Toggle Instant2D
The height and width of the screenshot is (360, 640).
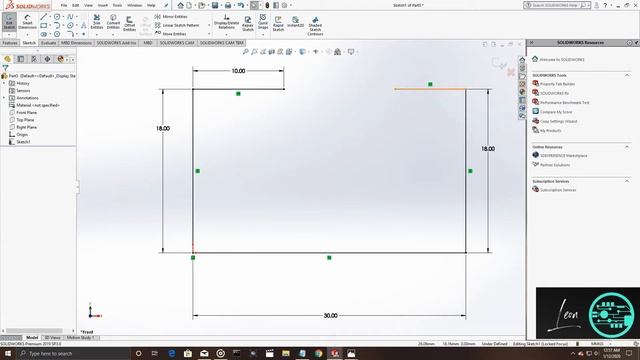point(296,22)
